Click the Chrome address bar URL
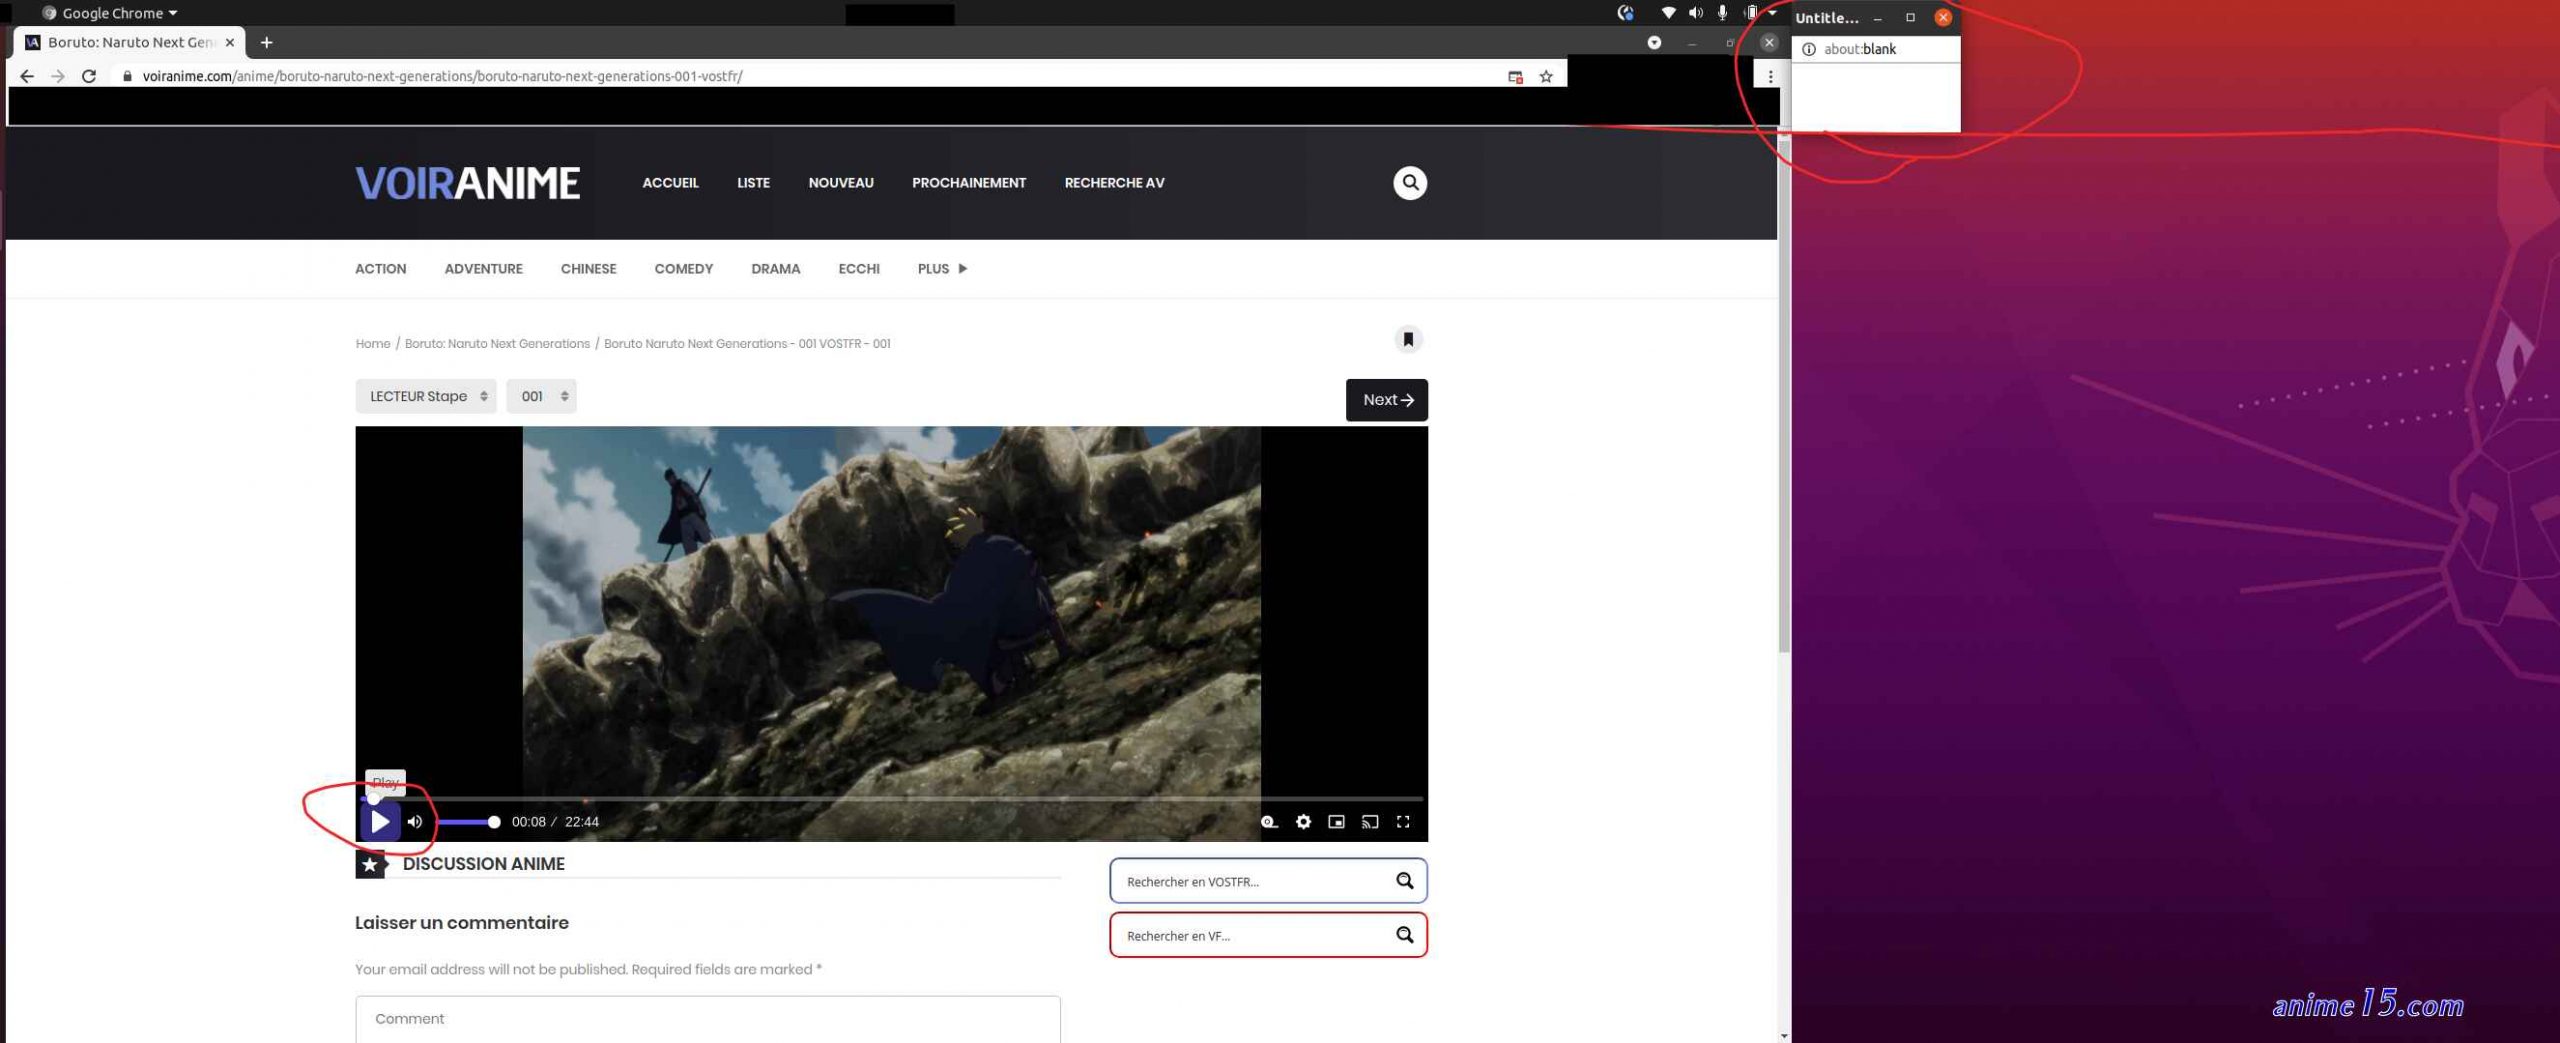 (441, 76)
